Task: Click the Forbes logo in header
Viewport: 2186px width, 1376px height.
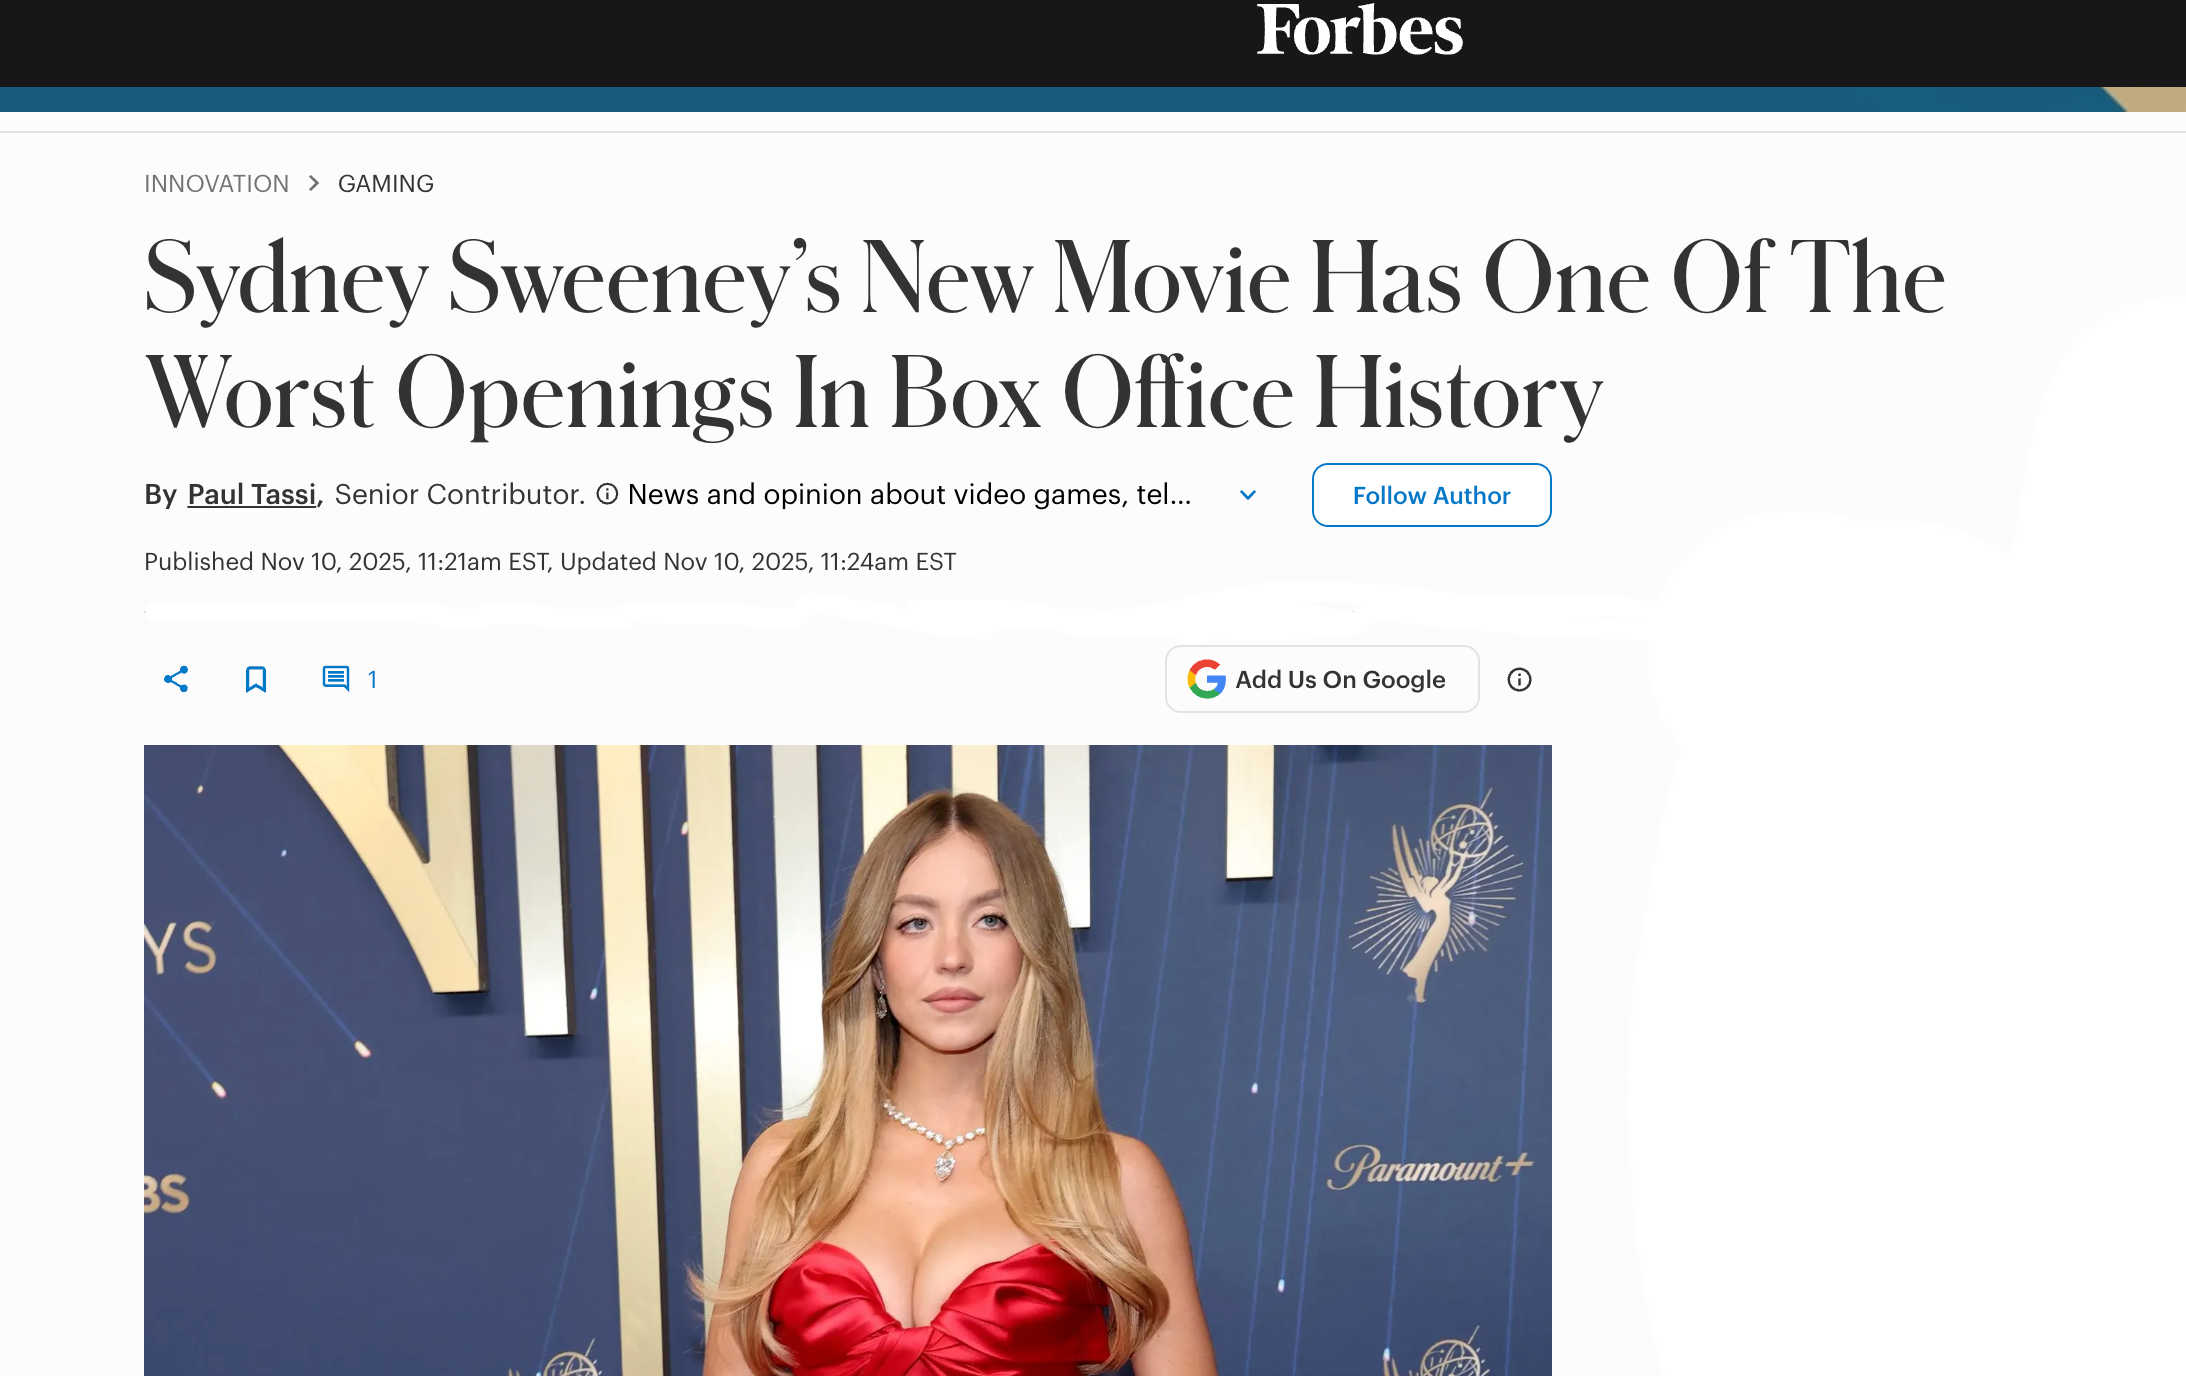Action: pos(1359,30)
